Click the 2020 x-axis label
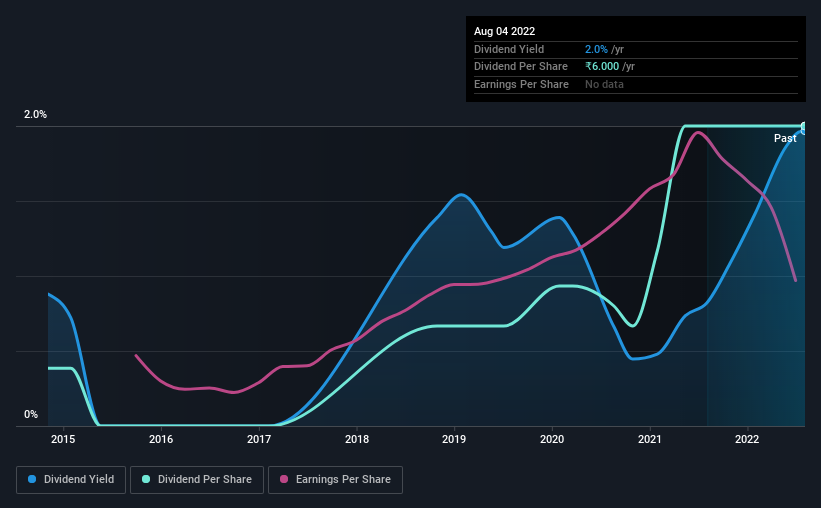Image resolution: width=821 pixels, height=508 pixels. [x=552, y=439]
